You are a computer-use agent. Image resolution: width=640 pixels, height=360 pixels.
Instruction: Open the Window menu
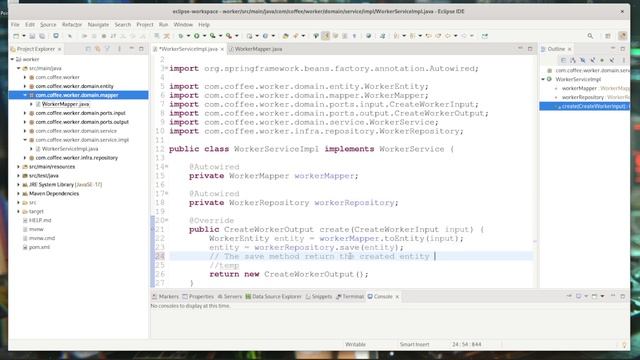click(x=183, y=24)
